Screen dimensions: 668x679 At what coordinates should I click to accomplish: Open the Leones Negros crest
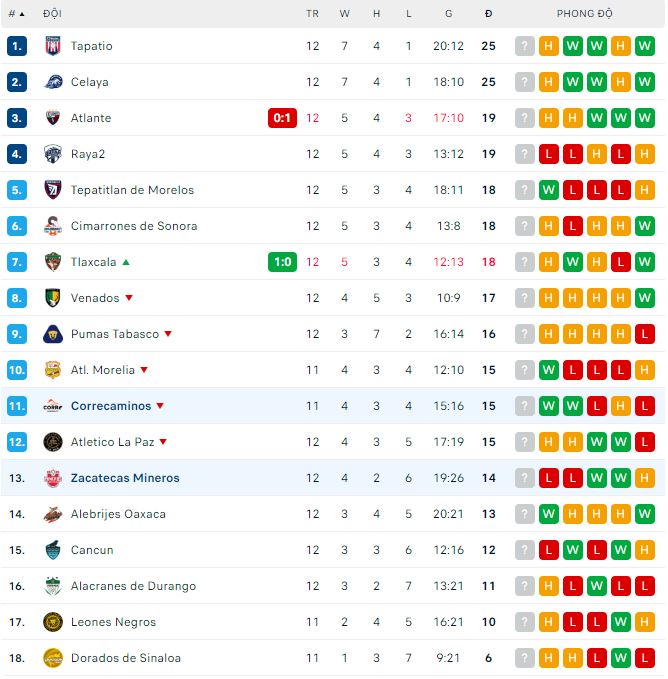pyautogui.click(x=53, y=622)
